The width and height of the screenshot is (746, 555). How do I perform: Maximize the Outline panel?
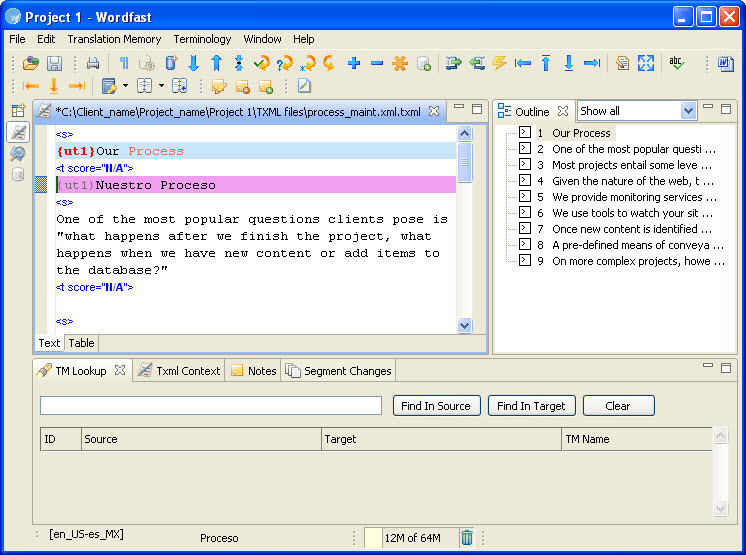(726, 109)
